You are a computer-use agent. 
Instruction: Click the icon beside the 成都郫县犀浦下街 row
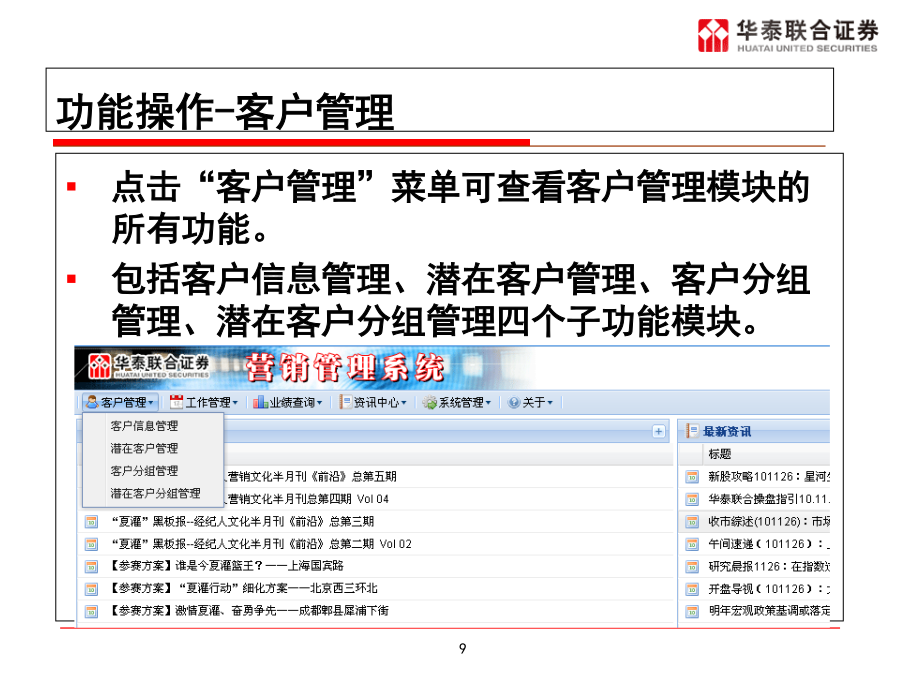tap(91, 611)
